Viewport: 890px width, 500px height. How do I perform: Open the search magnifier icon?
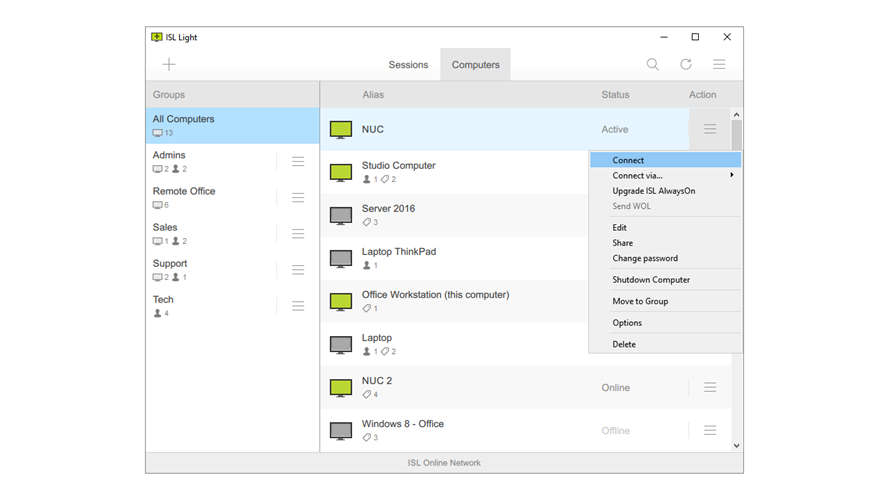coord(652,64)
